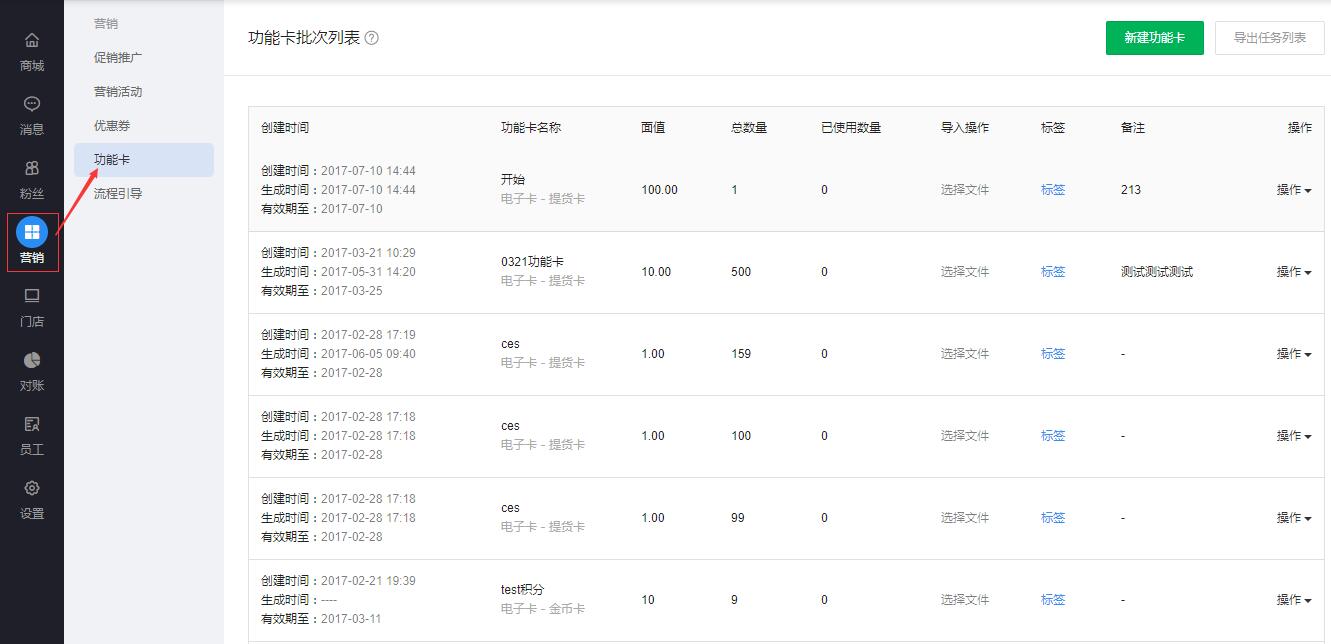1331x644 pixels.
Task: Click the 营销 marketing grid icon
Action: pos(32,232)
